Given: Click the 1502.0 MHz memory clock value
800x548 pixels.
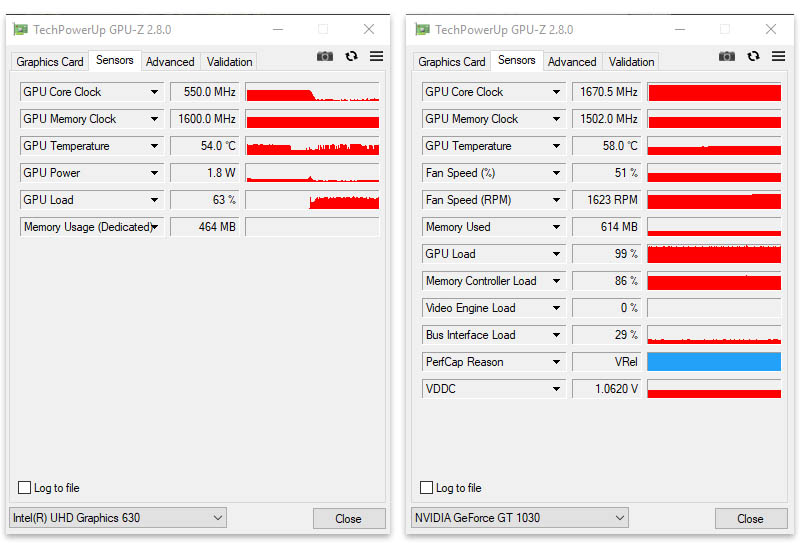Looking at the screenshot, I should point(607,119).
